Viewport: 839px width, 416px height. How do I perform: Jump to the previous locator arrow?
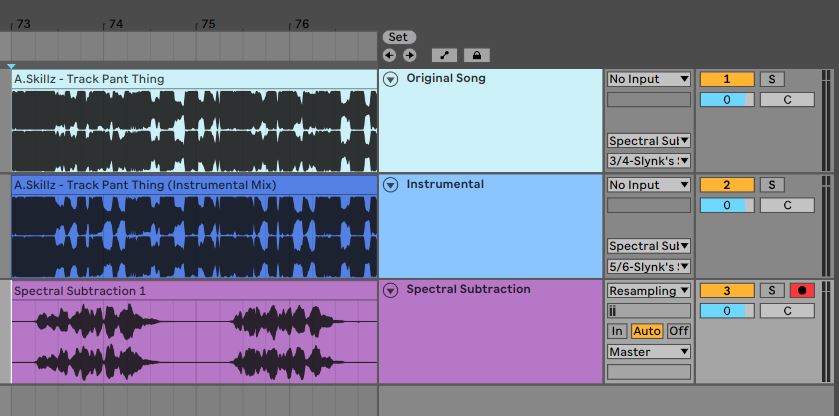coord(390,55)
